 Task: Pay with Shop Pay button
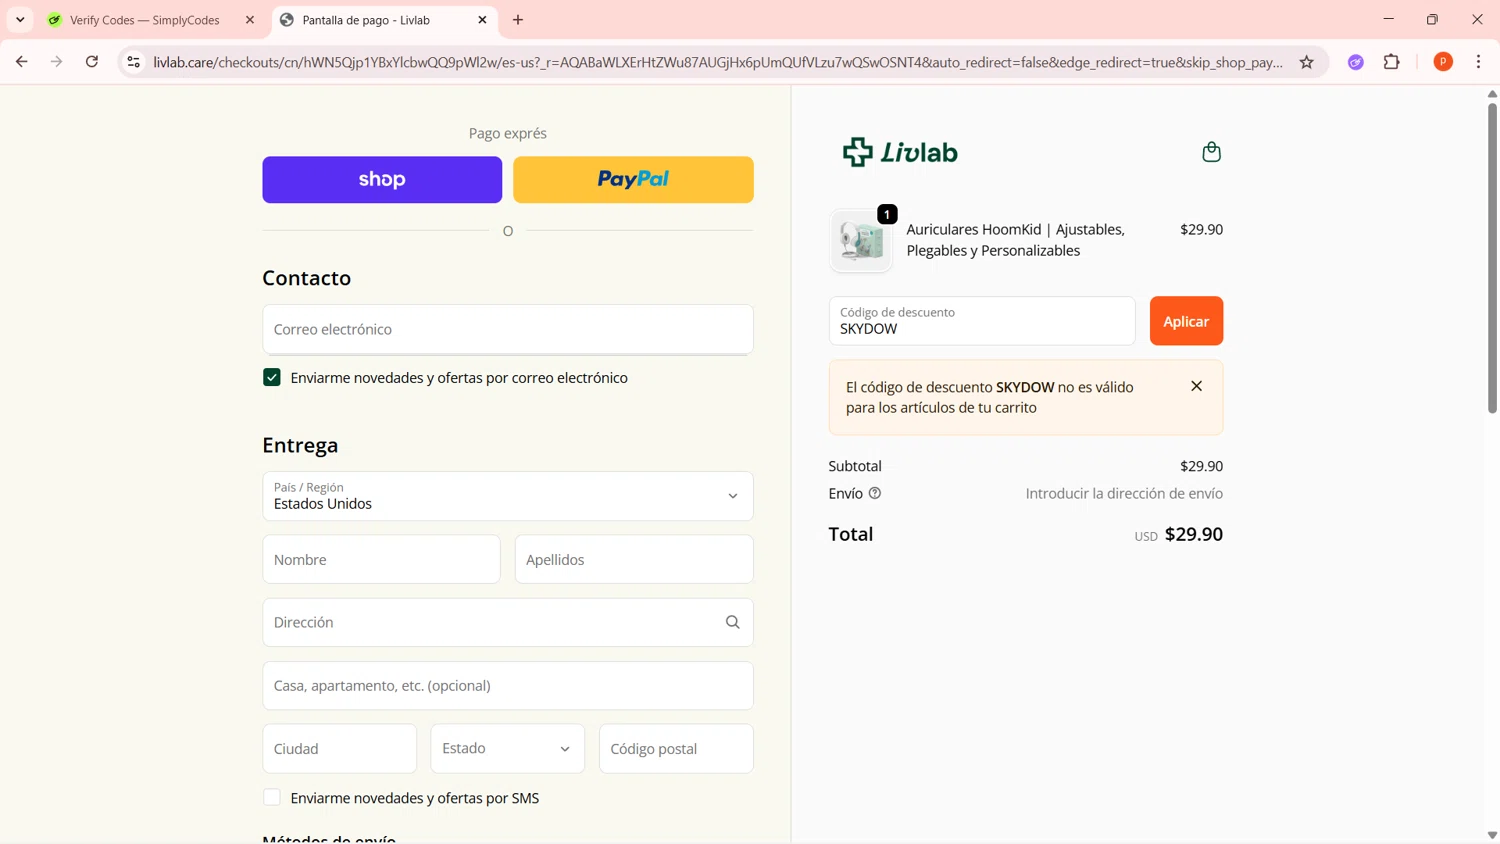[382, 180]
